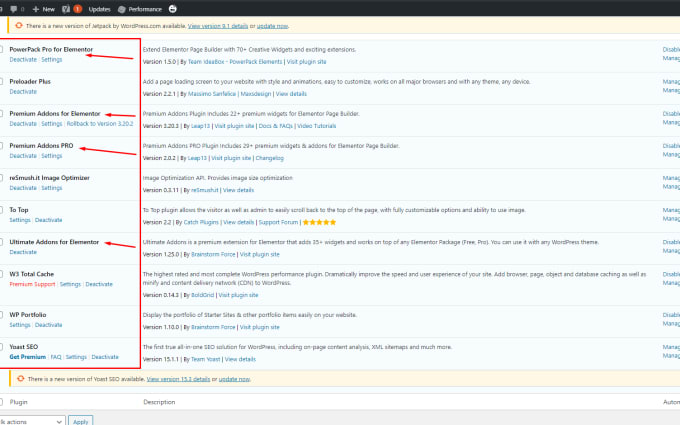
Task: Open Settings for PowerPack Pro for Elementor
Action: [52, 59]
